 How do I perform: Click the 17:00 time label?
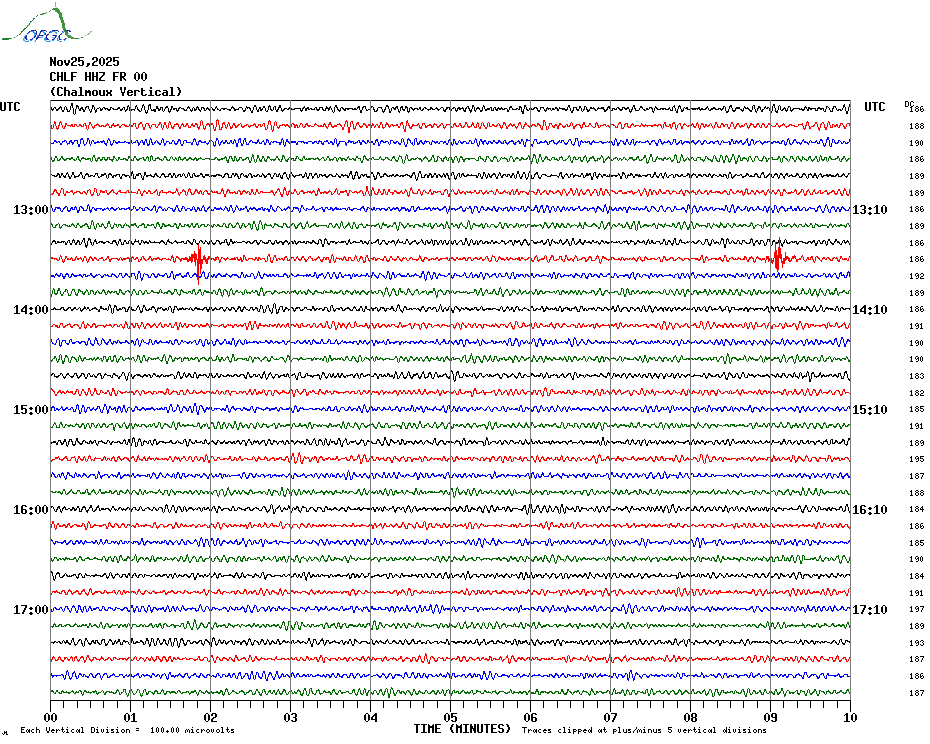tap(31, 610)
